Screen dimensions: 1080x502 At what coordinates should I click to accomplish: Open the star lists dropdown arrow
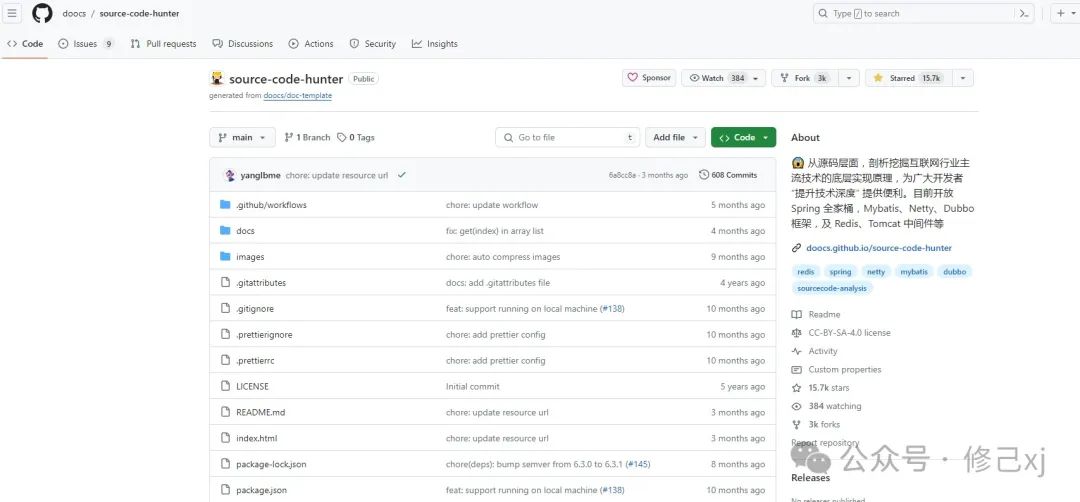click(962, 79)
